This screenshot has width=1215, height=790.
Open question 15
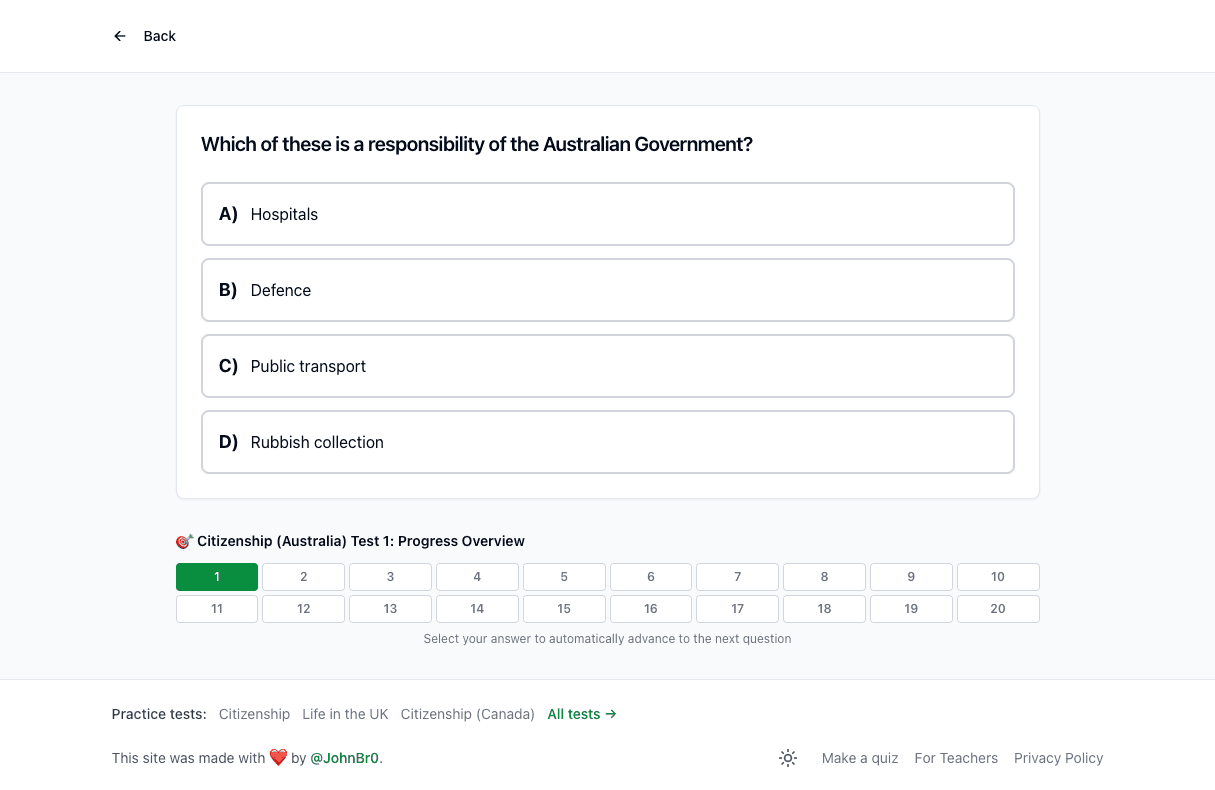pos(564,609)
